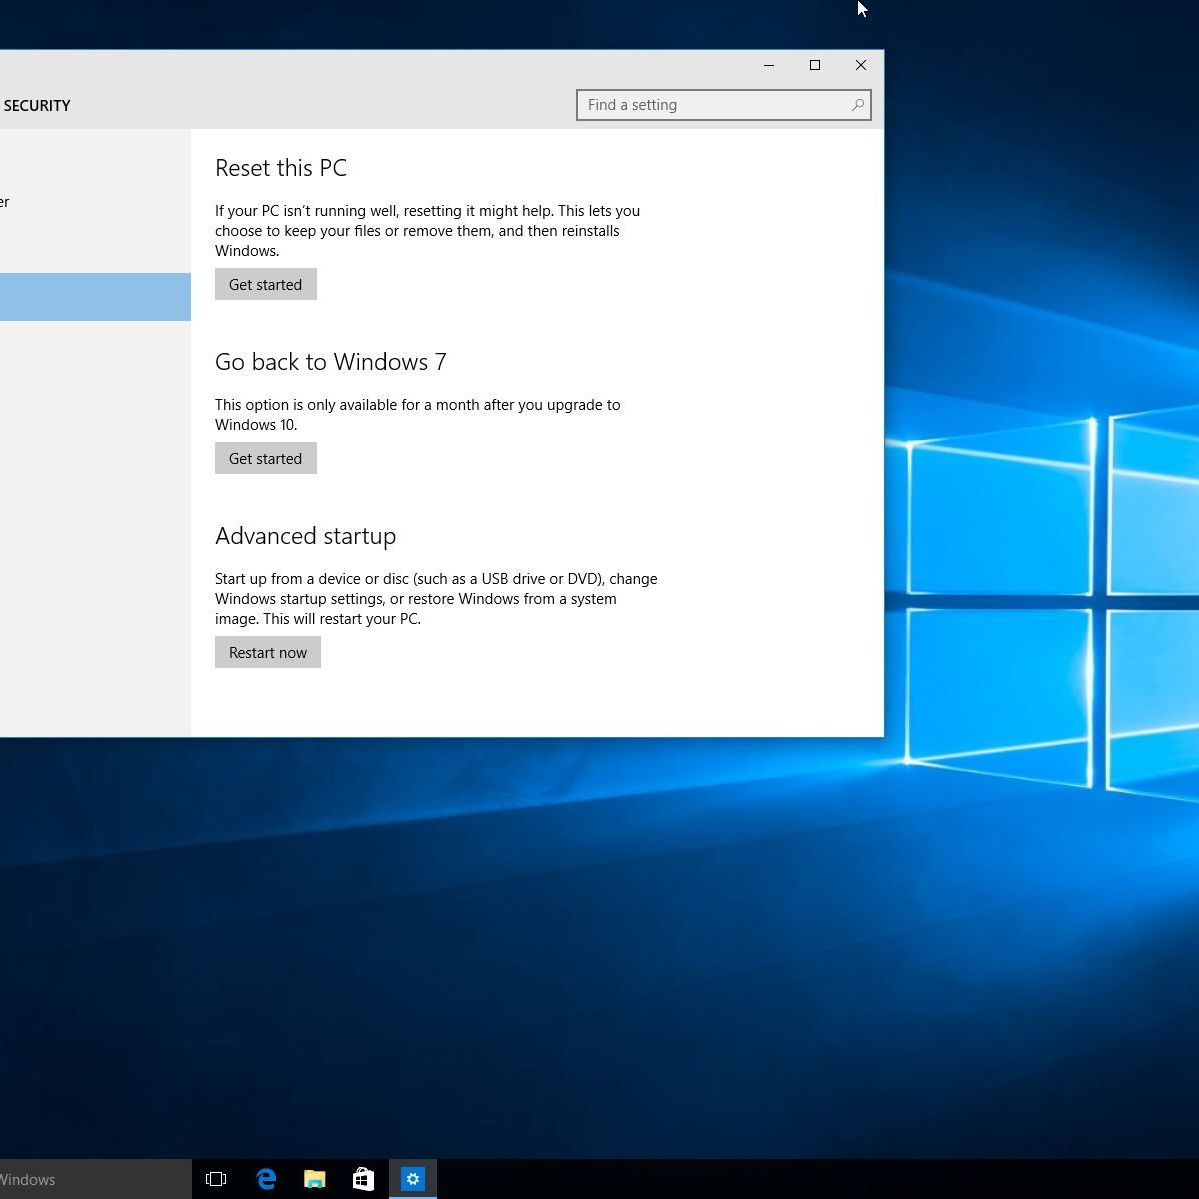Select the highlighted sidebar category
This screenshot has height=1199, width=1199.
[94, 297]
